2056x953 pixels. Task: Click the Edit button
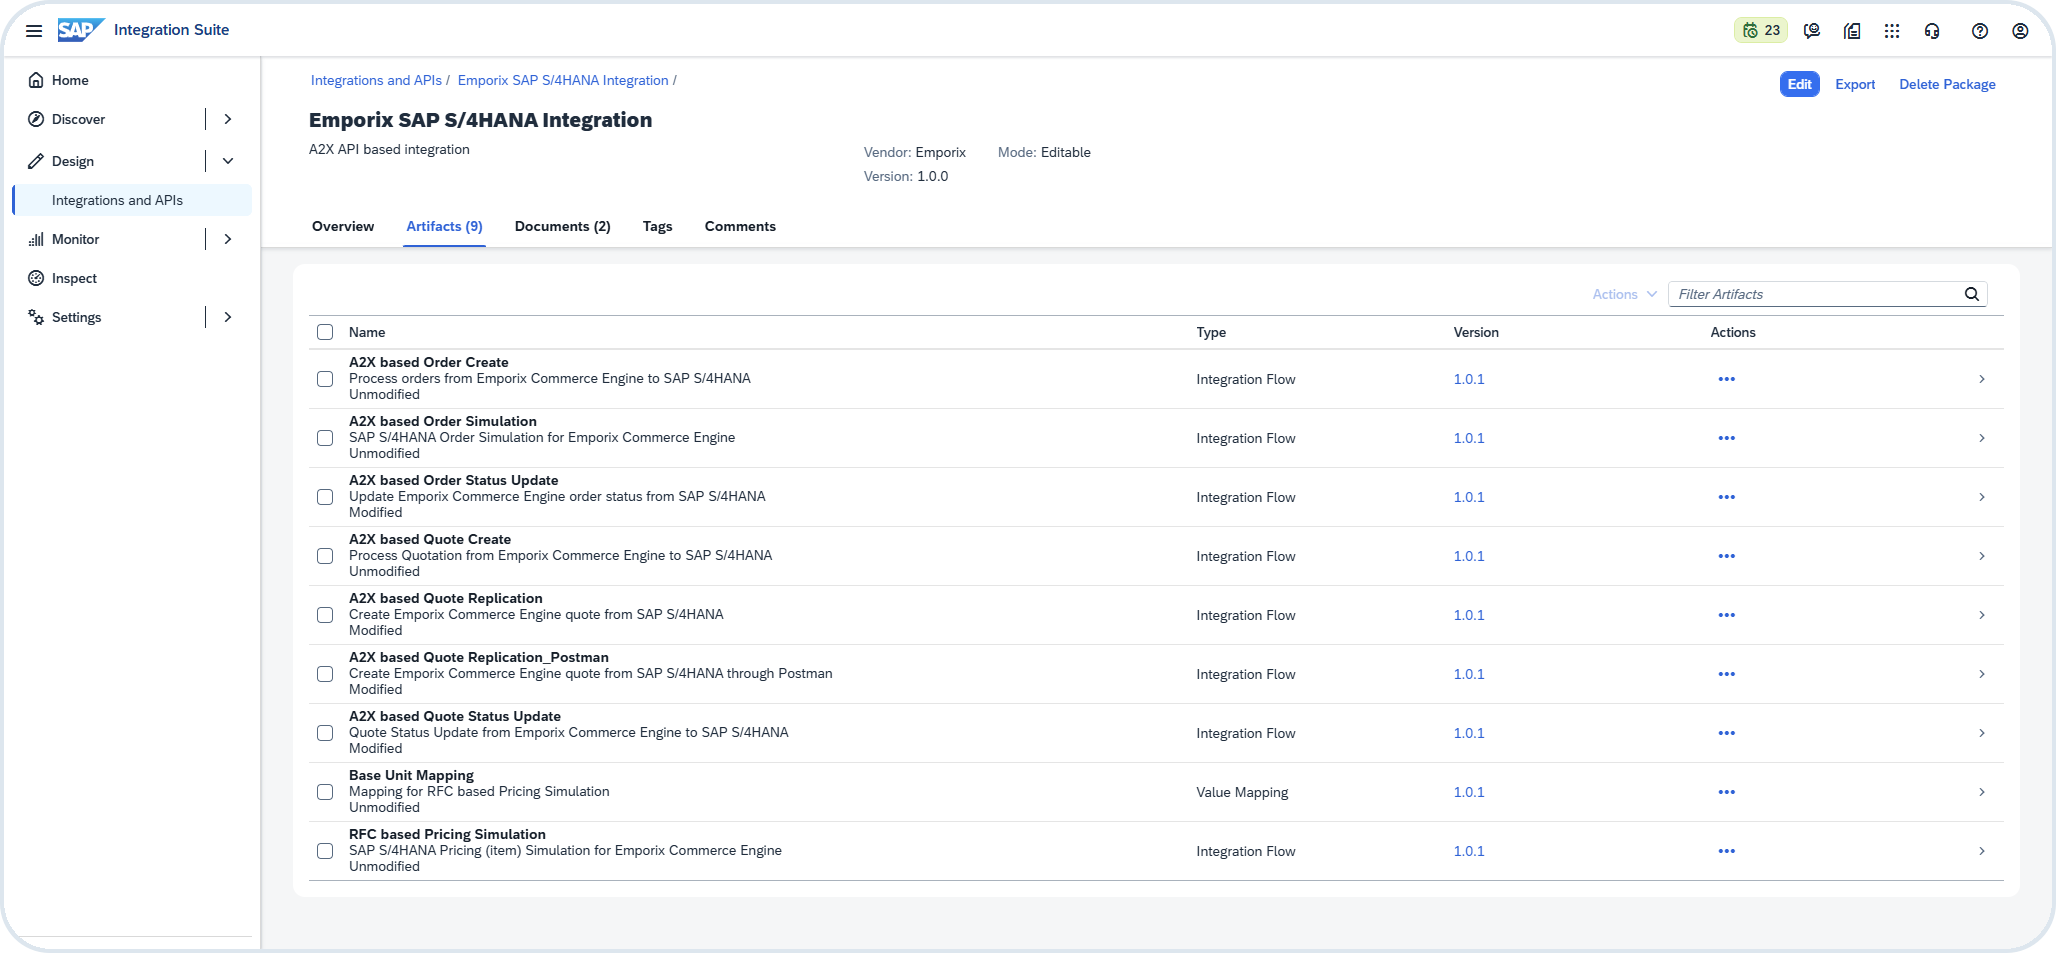pyautogui.click(x=1799, y=84)
